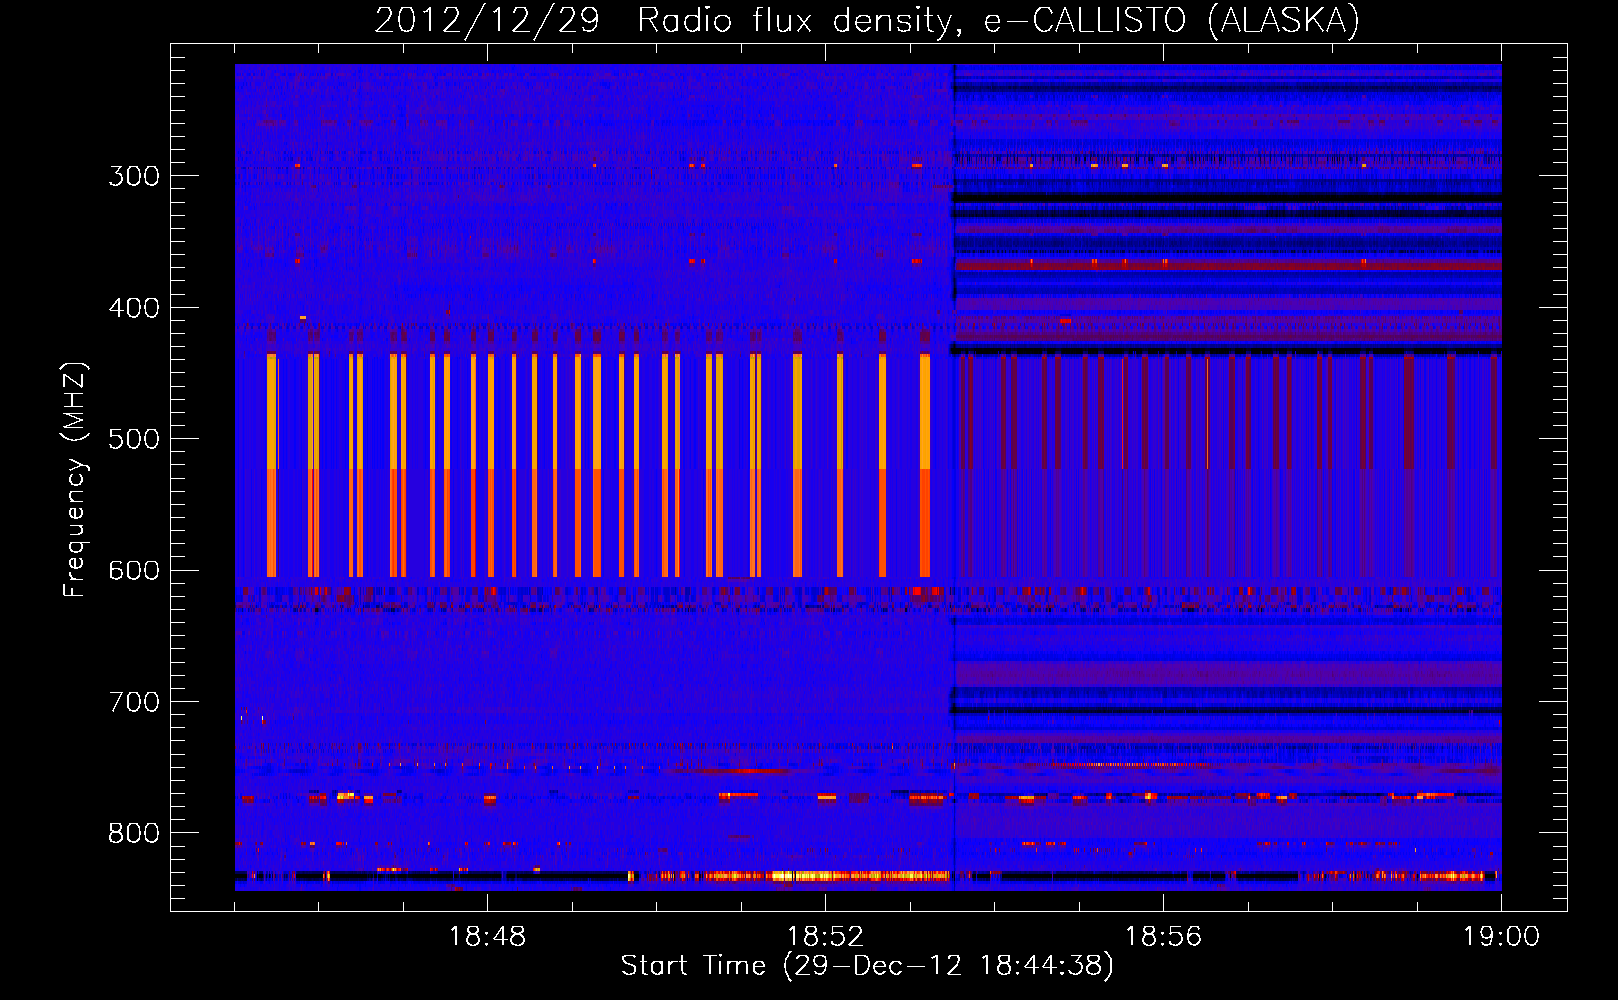
Task: Click the 400 frequency tick label
Action: [134, 308]
